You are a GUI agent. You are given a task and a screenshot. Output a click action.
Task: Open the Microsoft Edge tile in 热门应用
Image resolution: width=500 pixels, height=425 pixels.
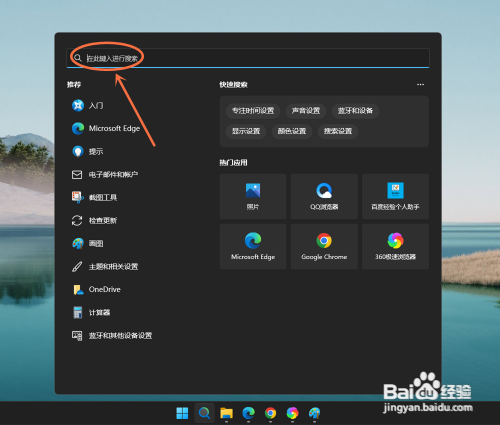click(x=253, y=246)
